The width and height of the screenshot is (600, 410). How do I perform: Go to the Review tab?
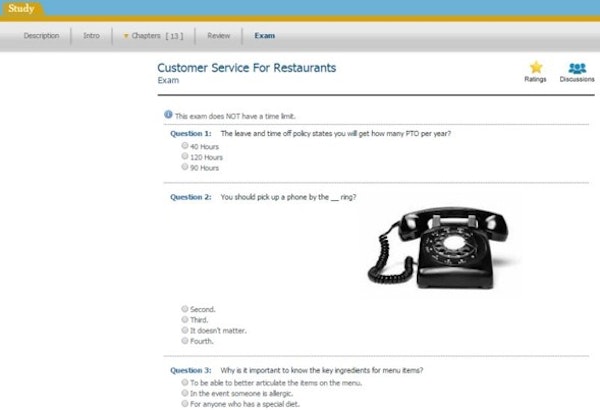[218, 36]
